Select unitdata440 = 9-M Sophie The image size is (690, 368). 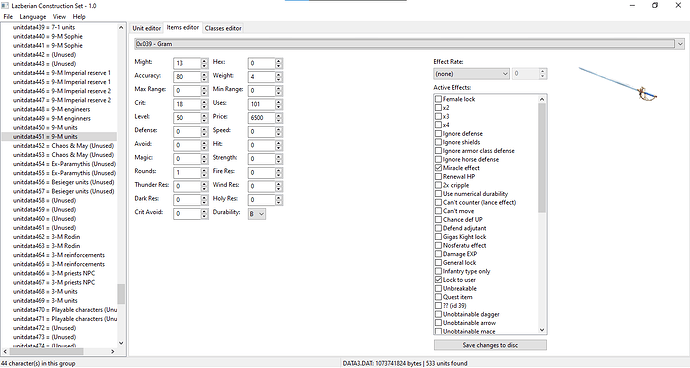(48, 37)
